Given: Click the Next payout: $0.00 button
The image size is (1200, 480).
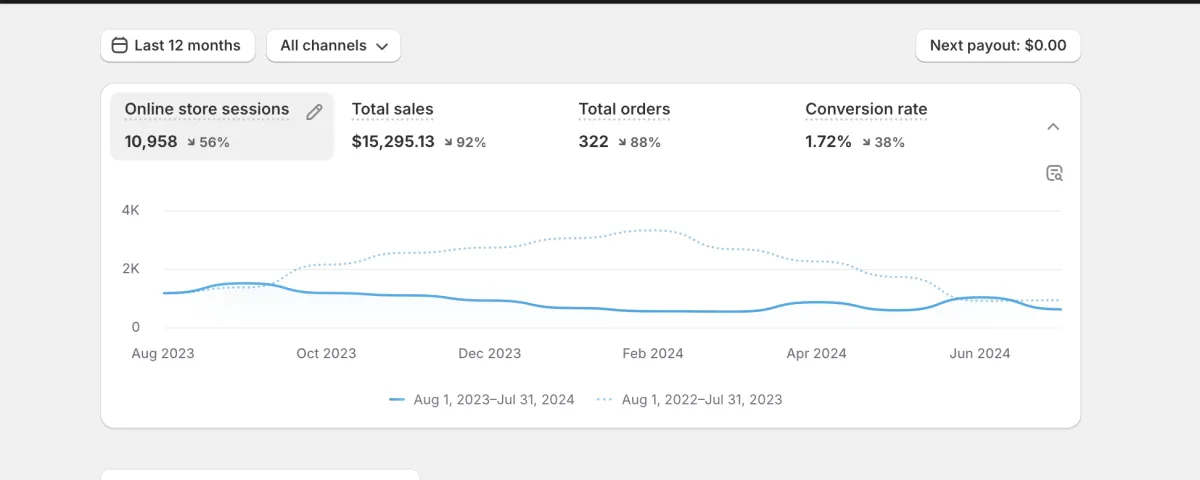Looking at the screenshot, I should [998, 45].
